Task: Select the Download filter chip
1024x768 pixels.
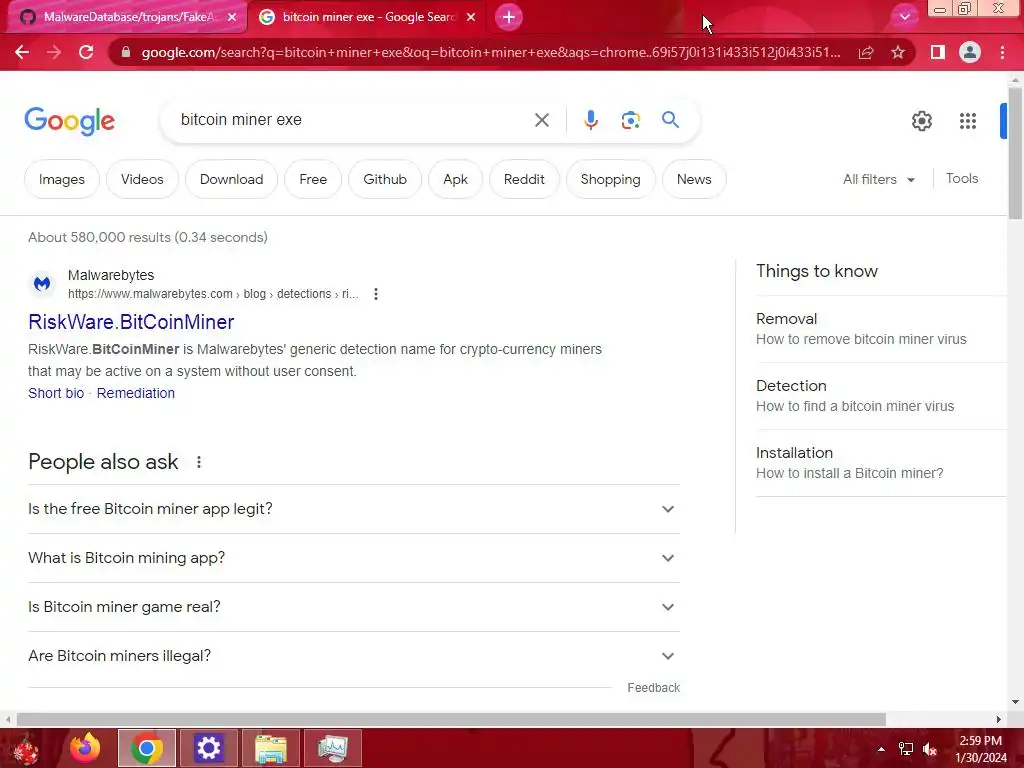Action: coord(231,179)
